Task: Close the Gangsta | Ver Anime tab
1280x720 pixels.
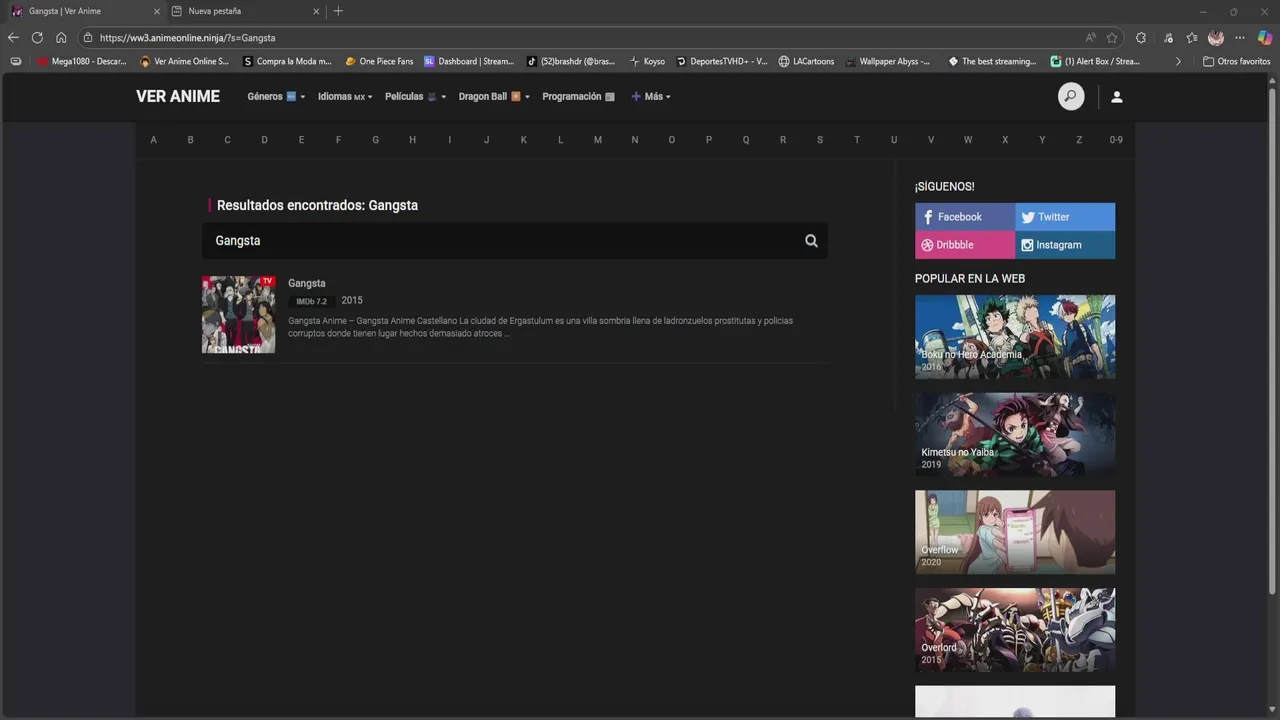Action: 156,11
